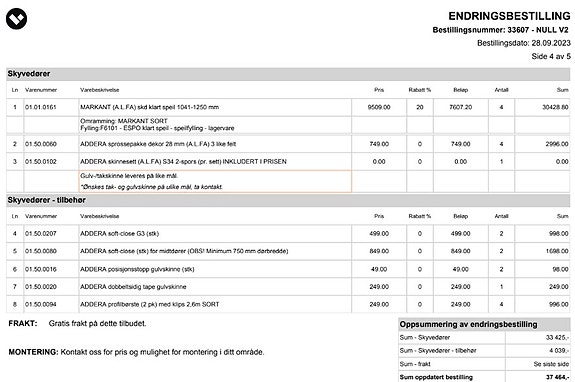Click item number 01.50.0207
The height and width of the screenshot is (382, 575).
pos(41,234)
